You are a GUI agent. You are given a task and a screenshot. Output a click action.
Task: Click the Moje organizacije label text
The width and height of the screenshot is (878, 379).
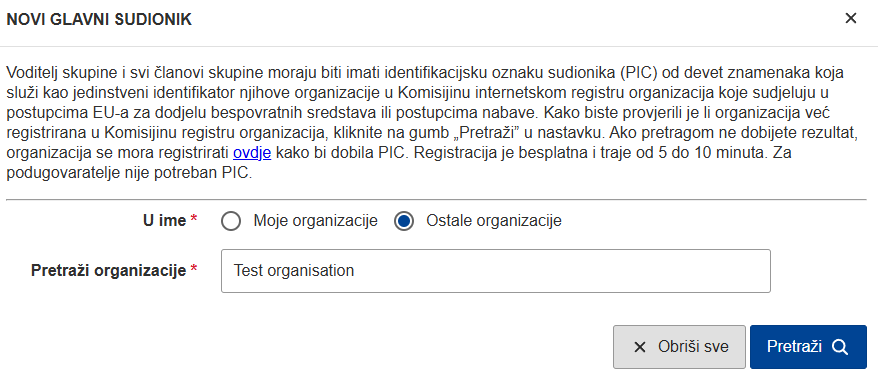click(315, 221)
